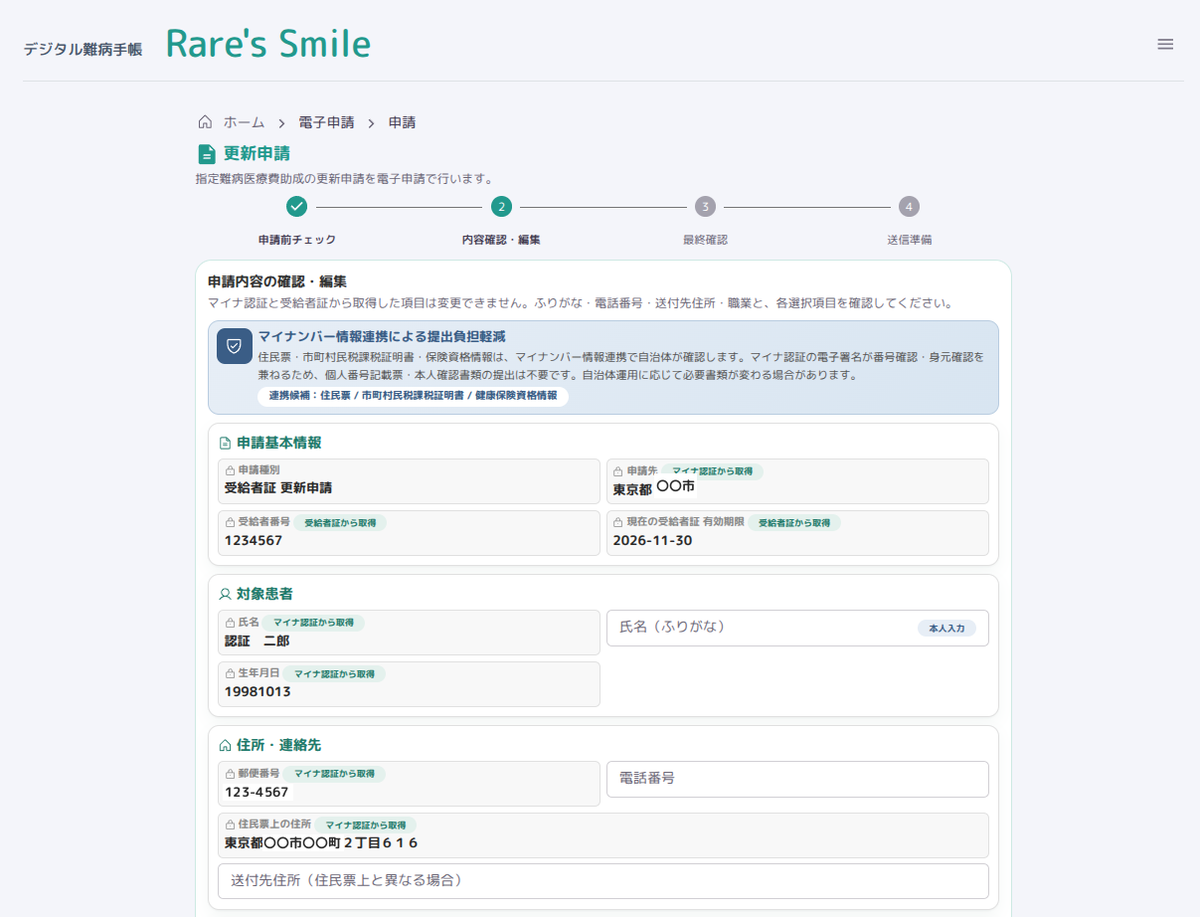Click the lock icon beside 住民票上の住所
The image size is (1200, 917).
point(230,824)
